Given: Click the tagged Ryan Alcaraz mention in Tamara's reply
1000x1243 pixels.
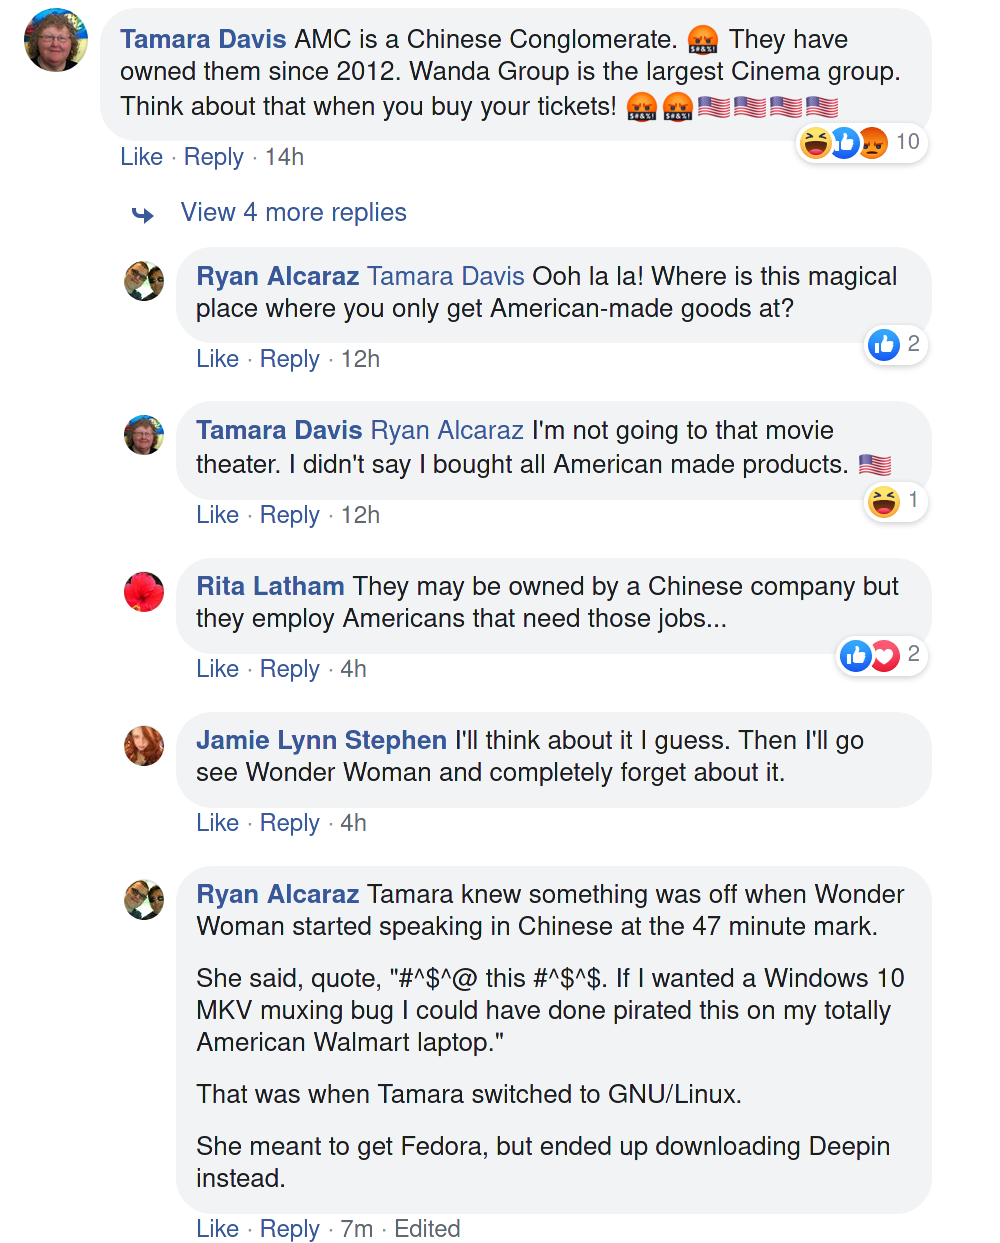Looking at the screenshot, I should (x=447, y=430).
